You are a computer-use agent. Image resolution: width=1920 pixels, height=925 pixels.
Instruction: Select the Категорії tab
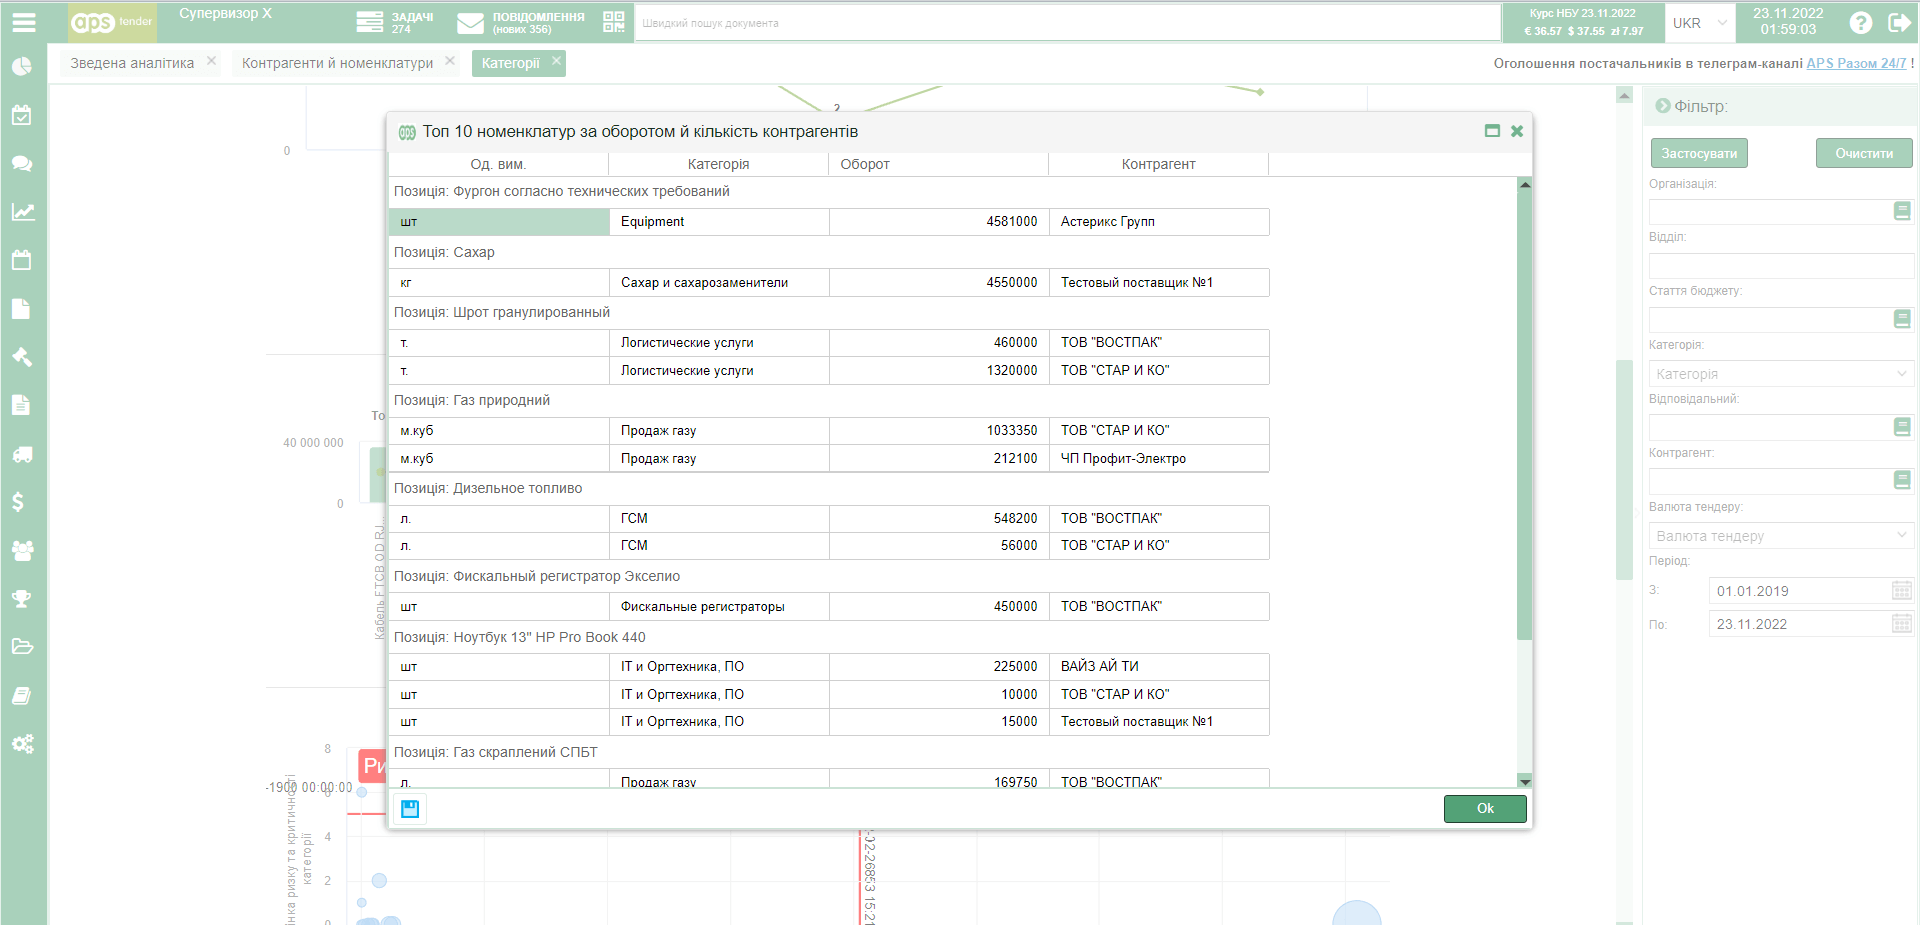tap(510, 63)
